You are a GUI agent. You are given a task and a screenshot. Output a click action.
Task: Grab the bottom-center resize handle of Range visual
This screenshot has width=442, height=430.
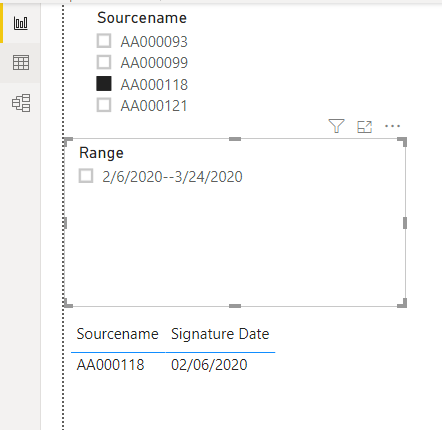[235, 306]
